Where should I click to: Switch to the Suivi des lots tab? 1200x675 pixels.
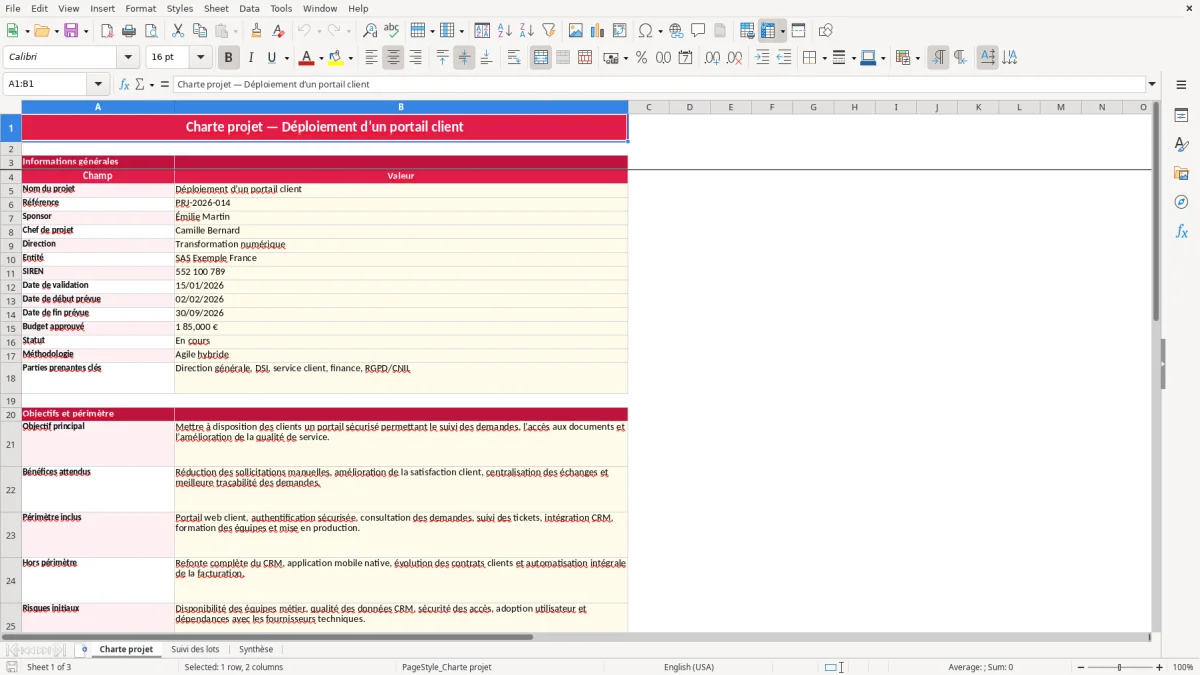195,650
